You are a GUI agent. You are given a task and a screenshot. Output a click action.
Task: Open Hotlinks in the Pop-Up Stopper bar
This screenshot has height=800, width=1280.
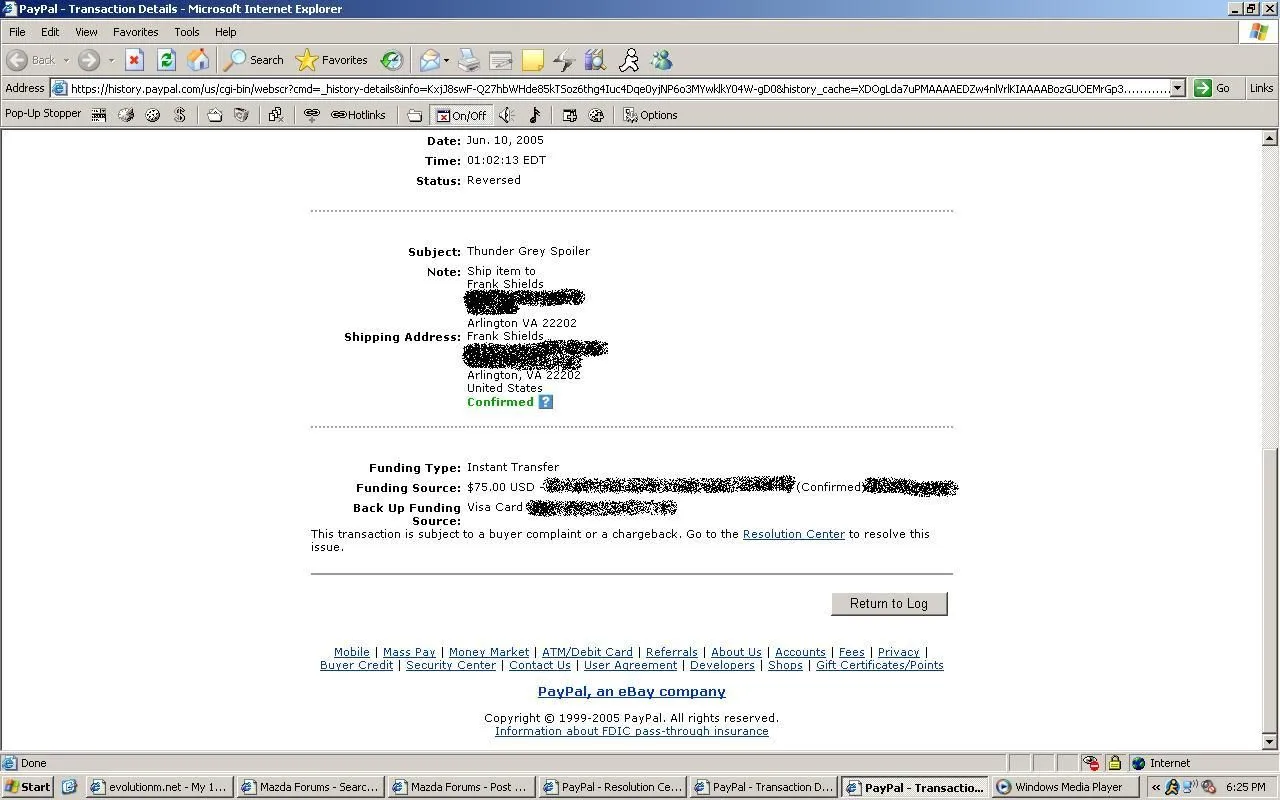pyautogui.click(x=358, y=115)
